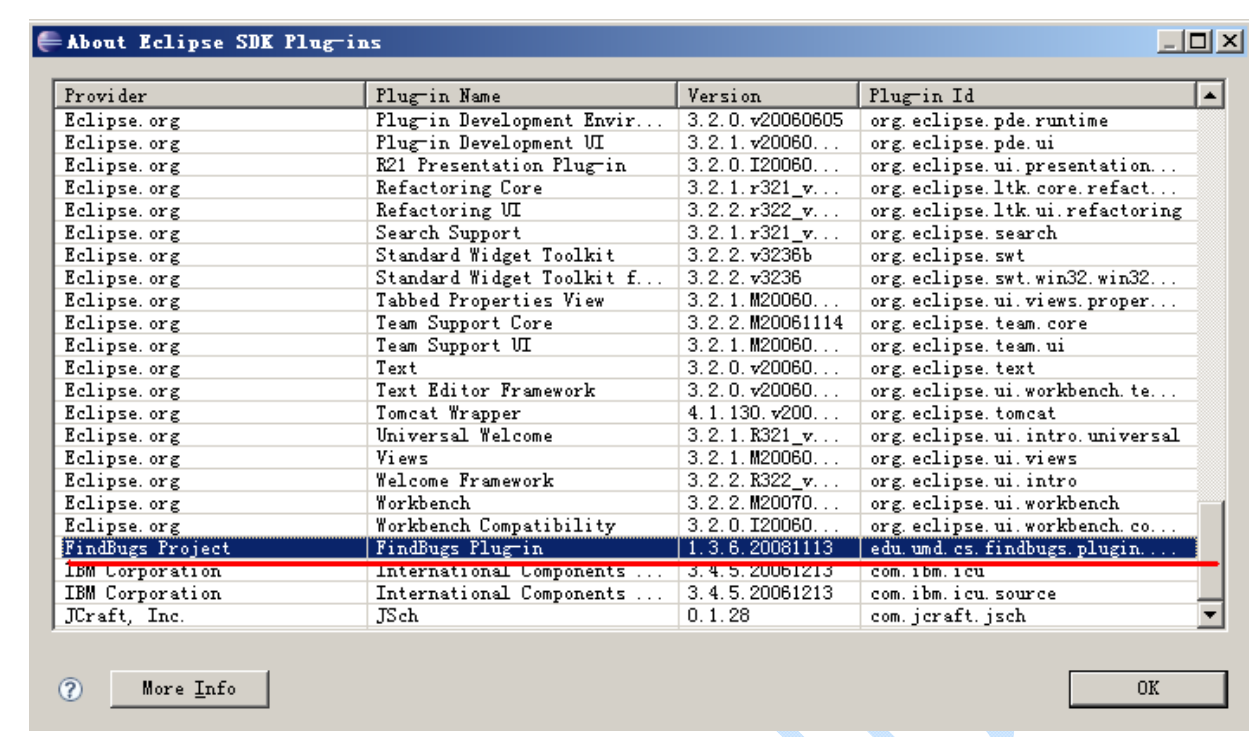Select Eclipse.org in the Search Support row
The image size is (1252, 737).
coord(122,233)
